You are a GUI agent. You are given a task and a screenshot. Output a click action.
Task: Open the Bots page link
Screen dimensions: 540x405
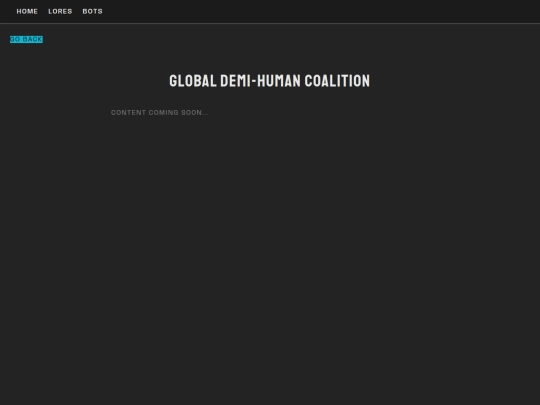[x=92, y=11]
